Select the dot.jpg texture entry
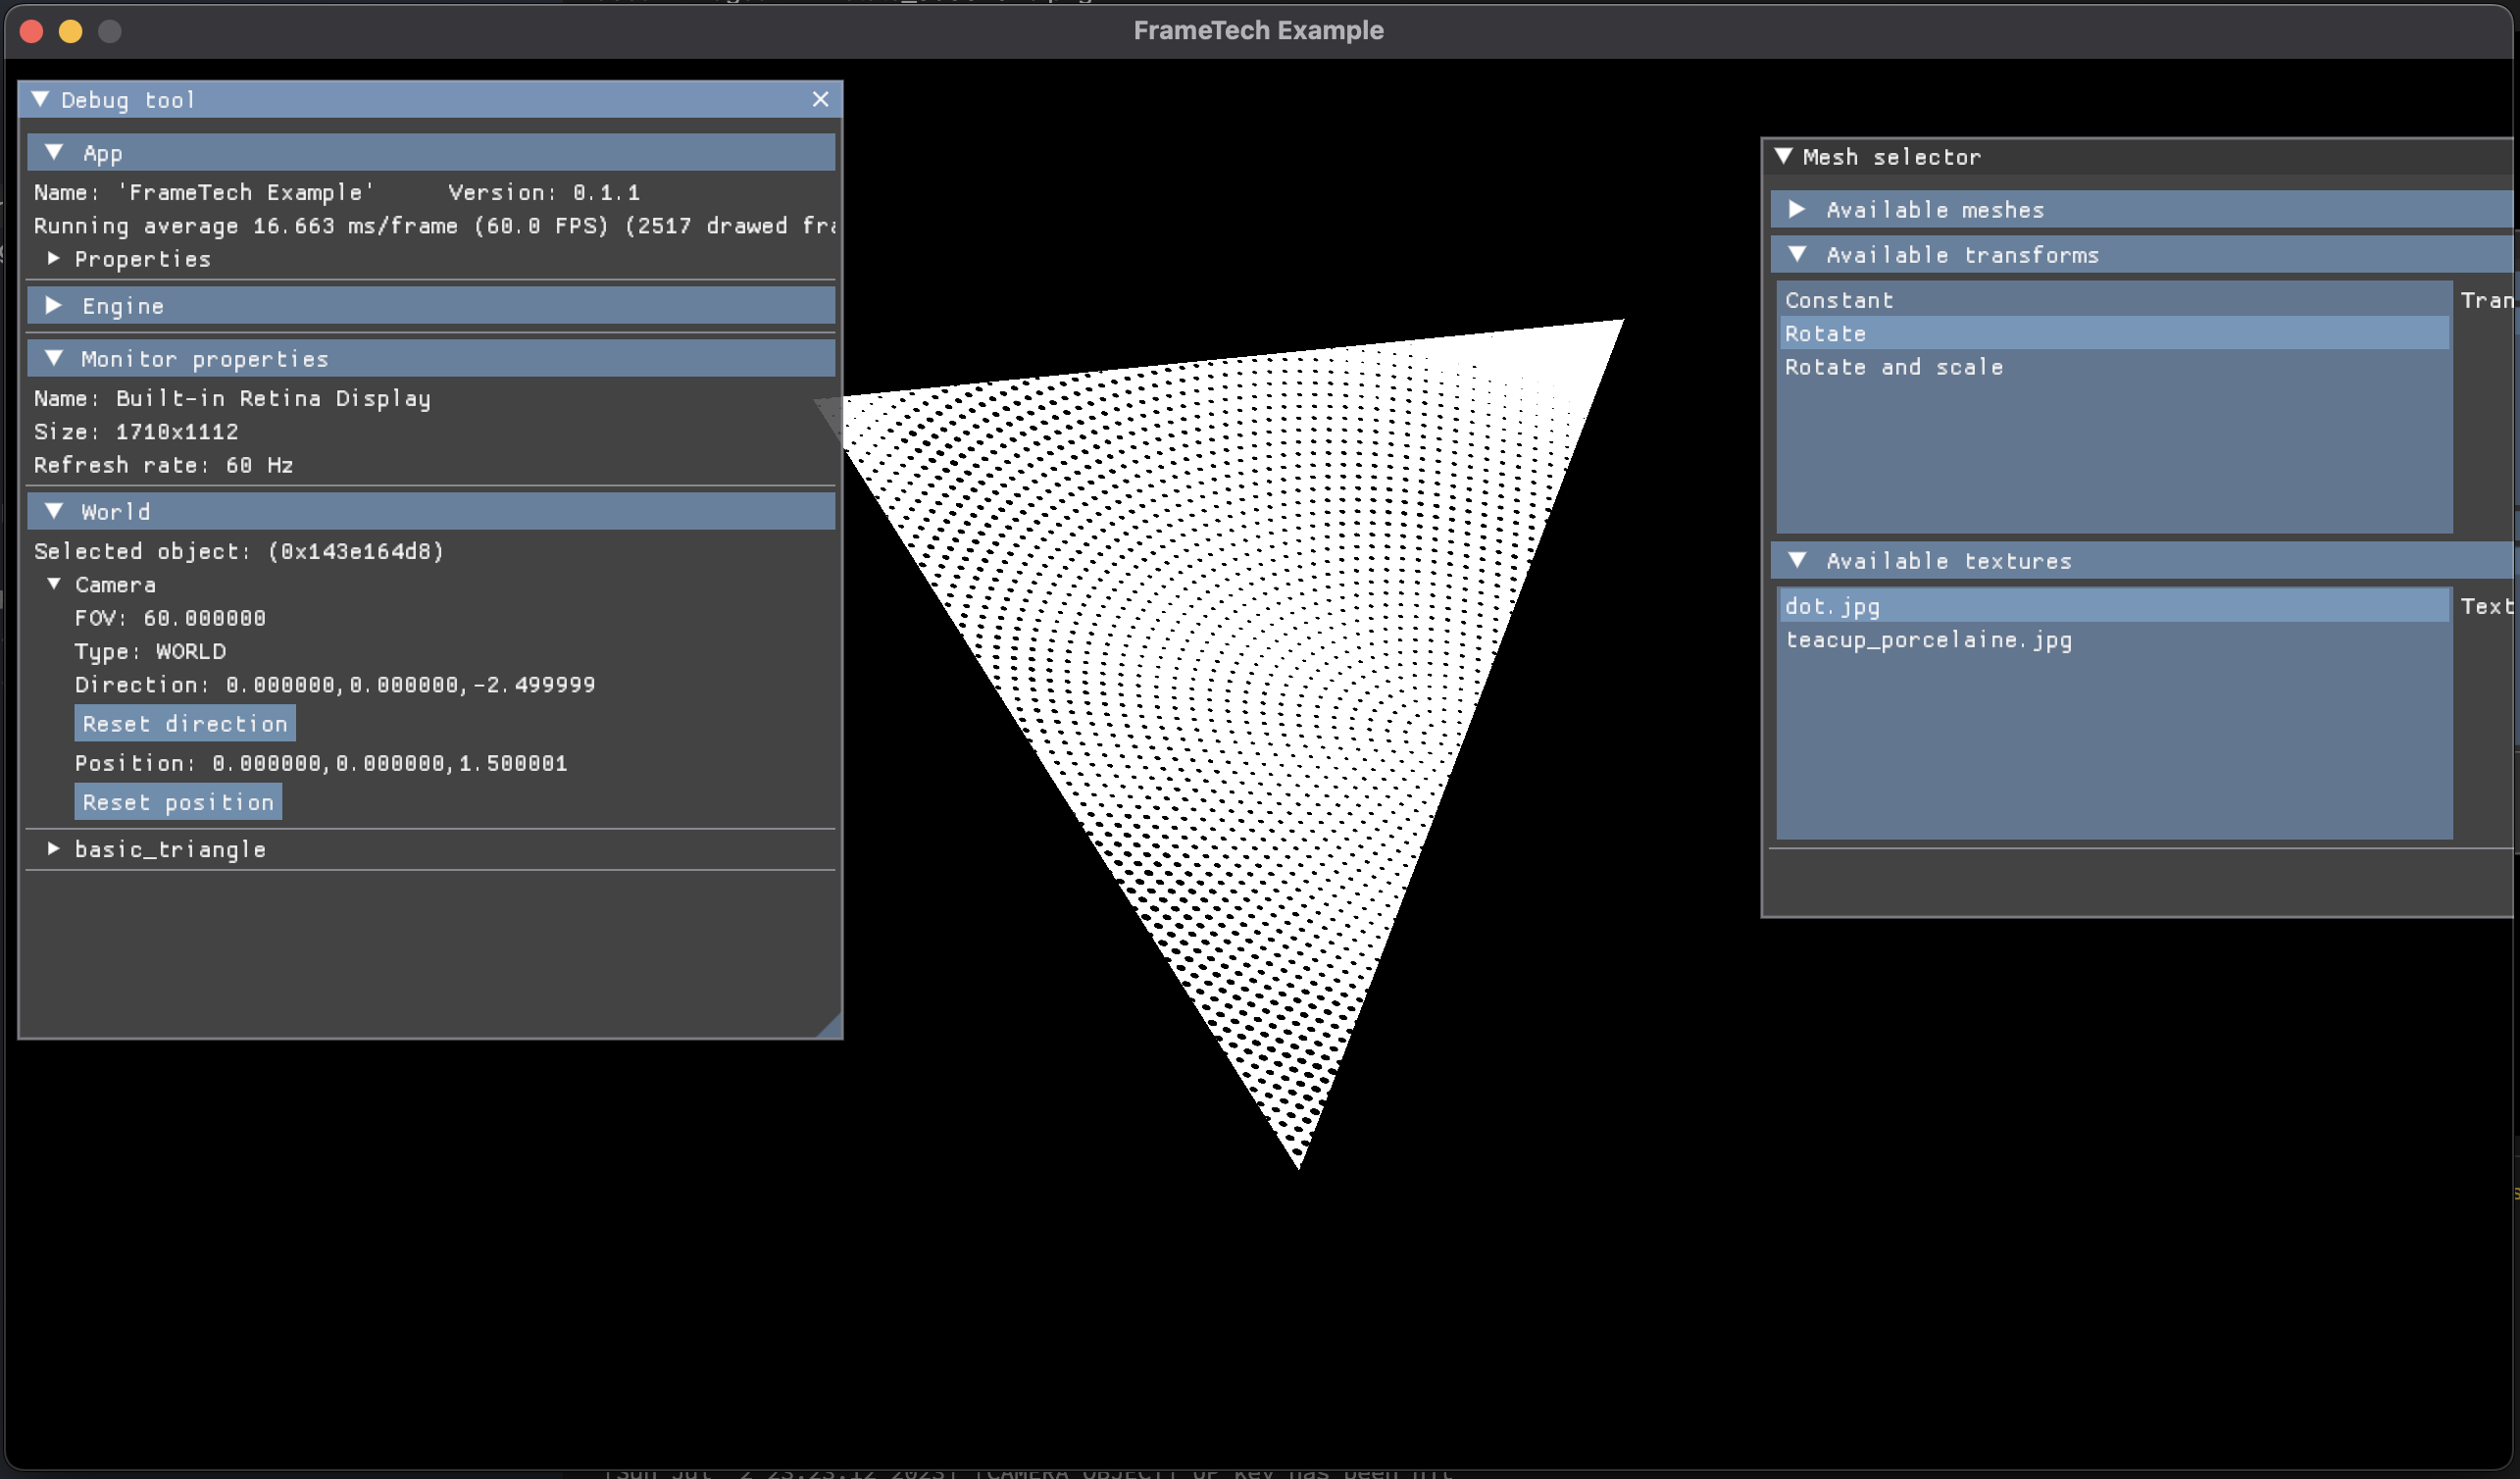The height and width of the screenshot is (1479, 2520). [x=1832, y=606]
